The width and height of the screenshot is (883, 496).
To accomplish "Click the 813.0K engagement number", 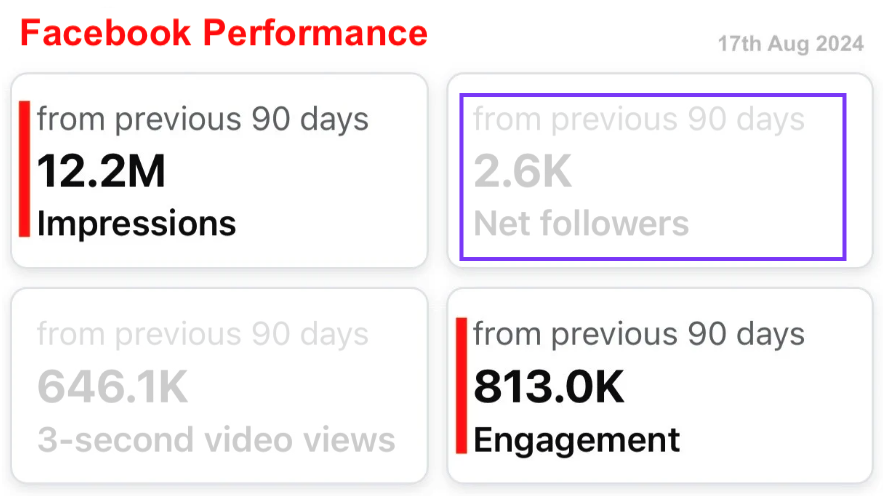I will click(x=548, y=387).
